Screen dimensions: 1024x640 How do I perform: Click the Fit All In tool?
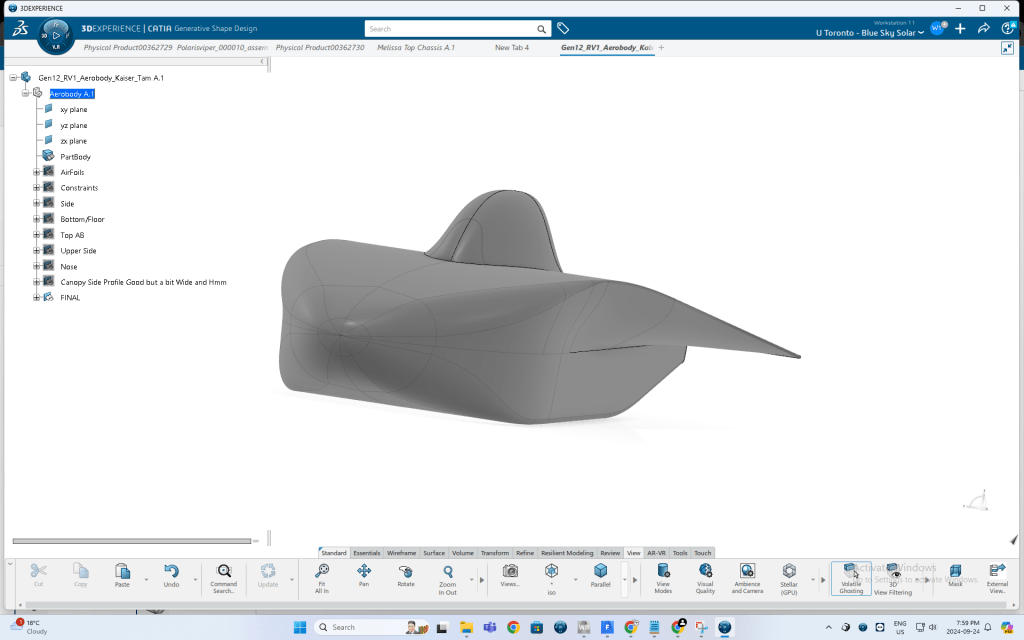coord(321,573)
